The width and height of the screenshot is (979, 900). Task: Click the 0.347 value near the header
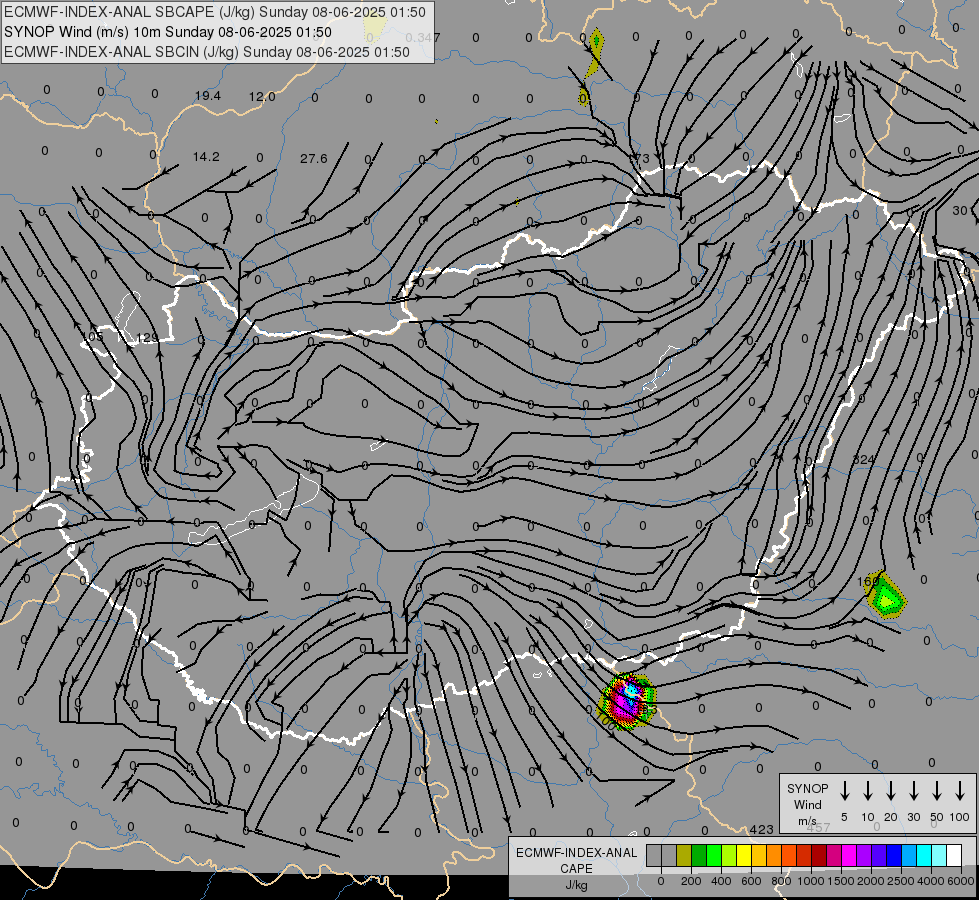coord(423,37)
